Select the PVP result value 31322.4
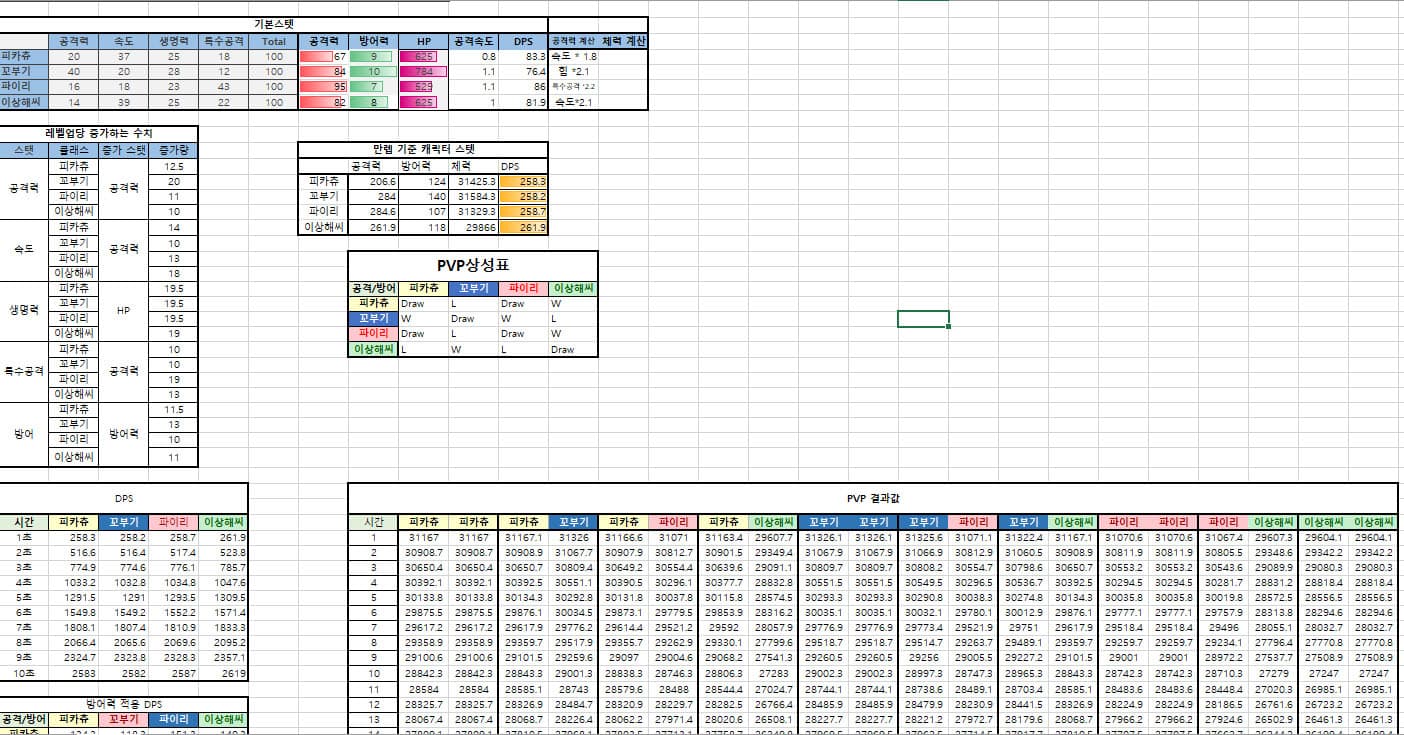This screenshot has height=735, width=1404. tap(1023, 537)
